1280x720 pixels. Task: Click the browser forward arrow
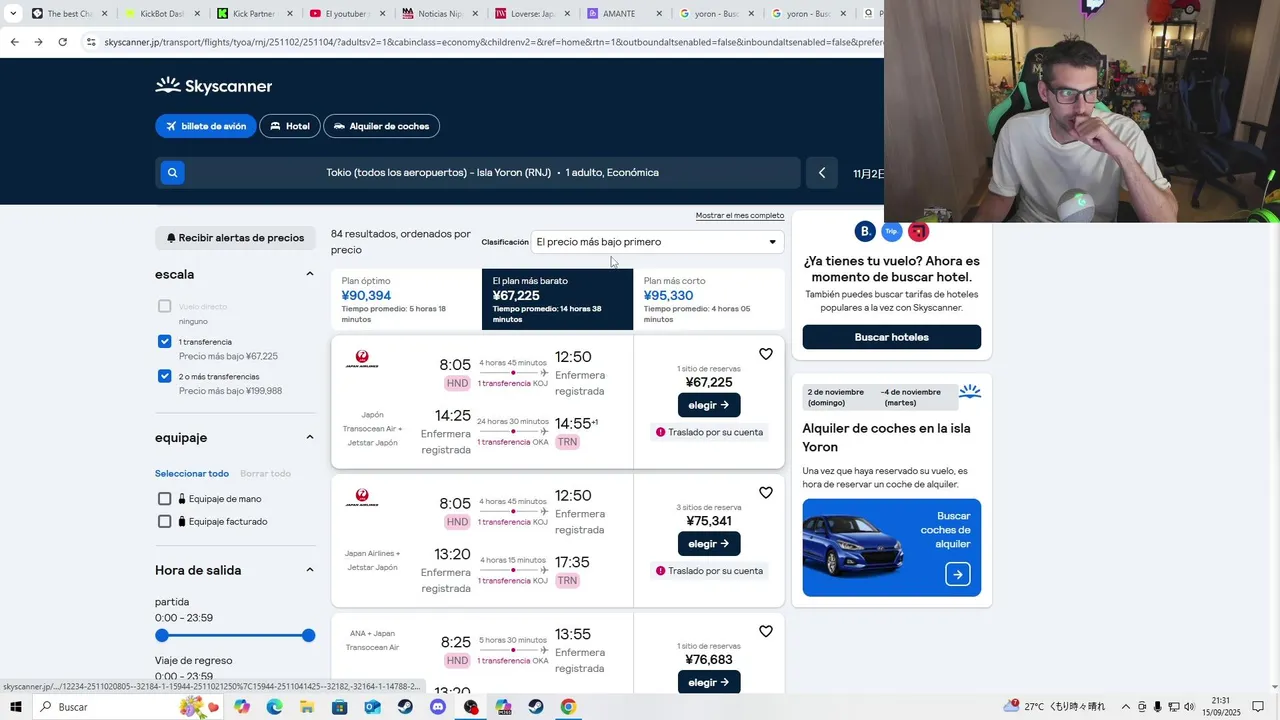point(38,42)
